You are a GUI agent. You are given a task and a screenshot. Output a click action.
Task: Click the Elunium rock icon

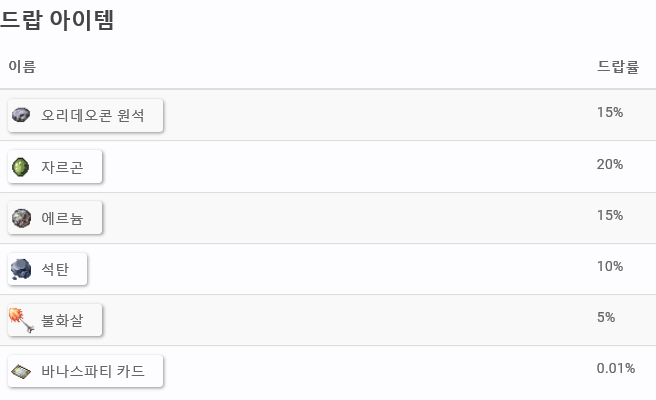point(21,218)
